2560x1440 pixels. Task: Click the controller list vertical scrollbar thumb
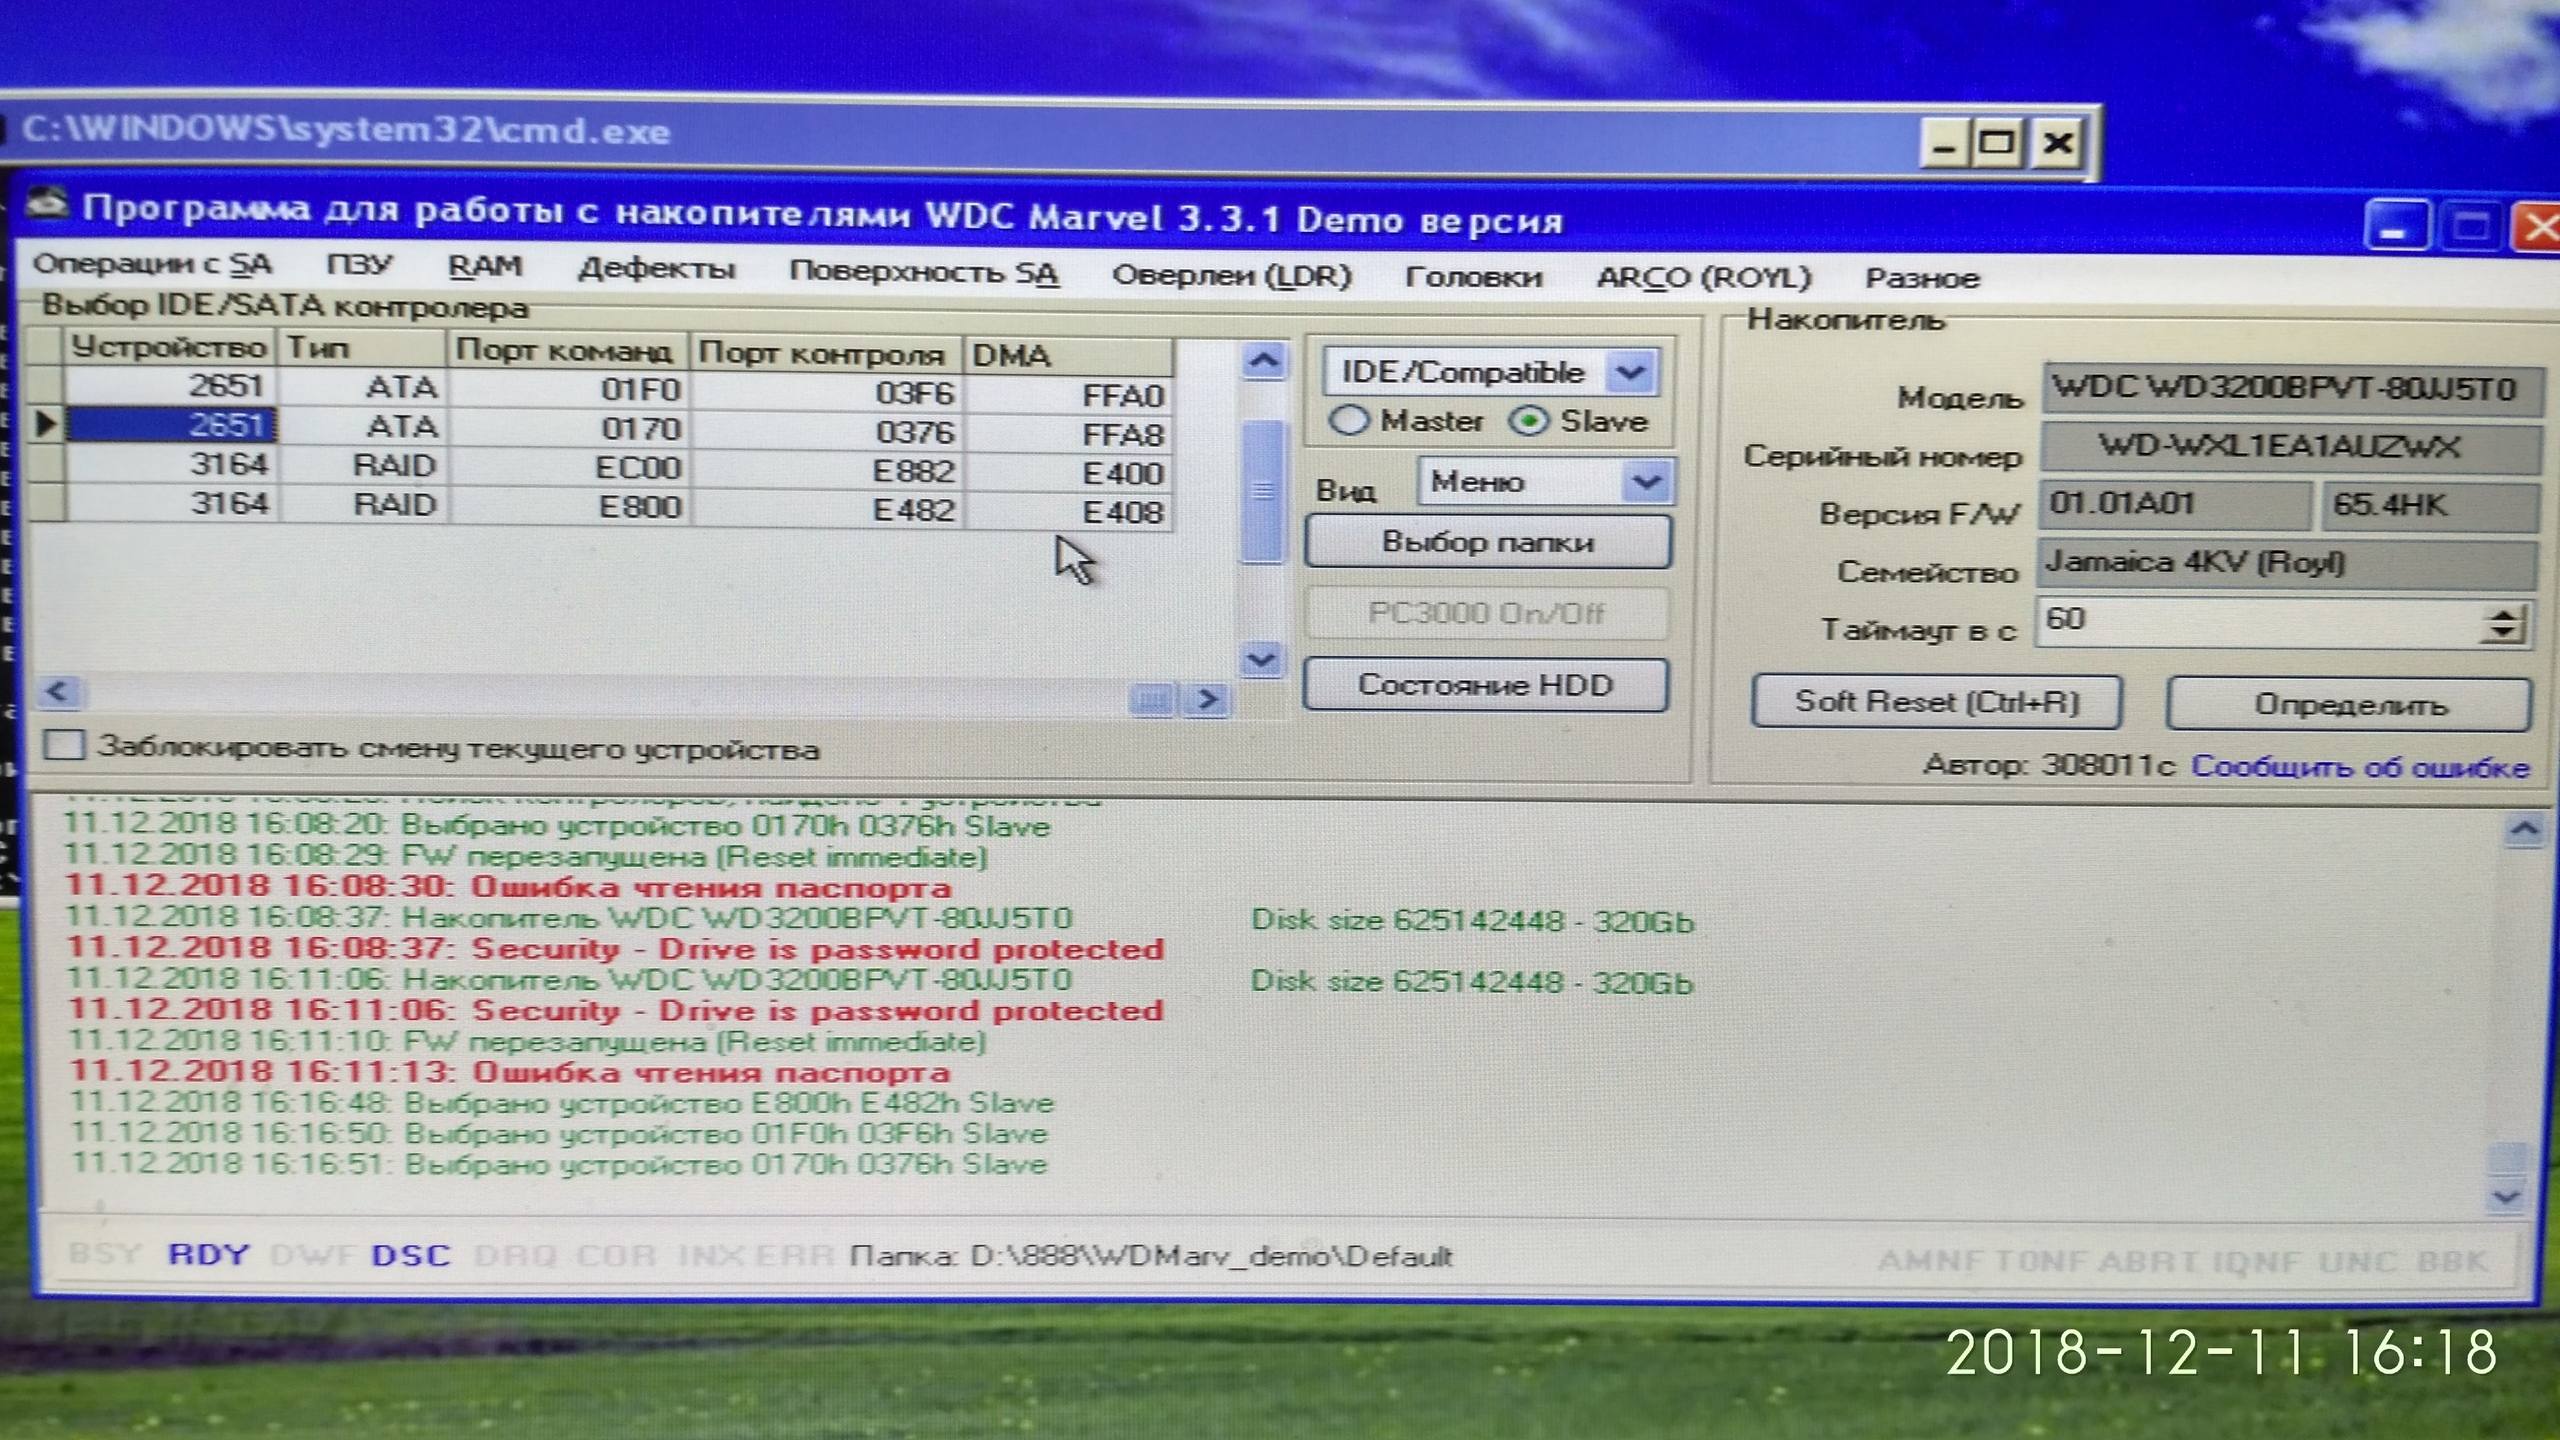coord(1262,490)
